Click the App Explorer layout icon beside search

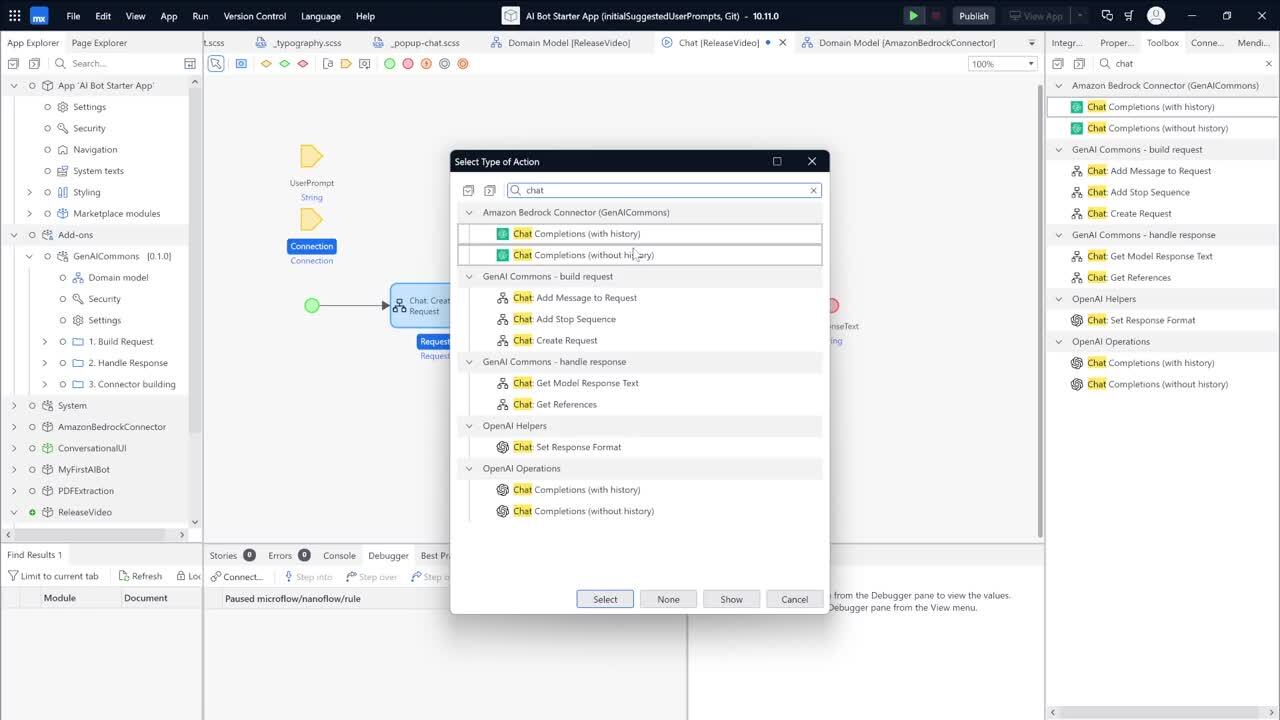190,64
